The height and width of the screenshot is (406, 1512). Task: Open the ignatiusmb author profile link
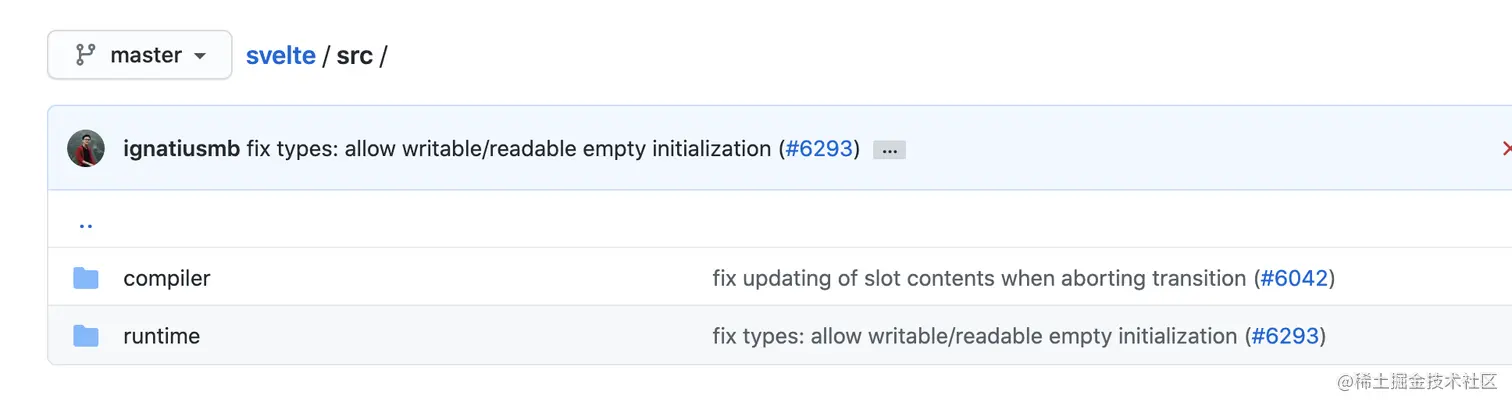(x=181, y=149)
